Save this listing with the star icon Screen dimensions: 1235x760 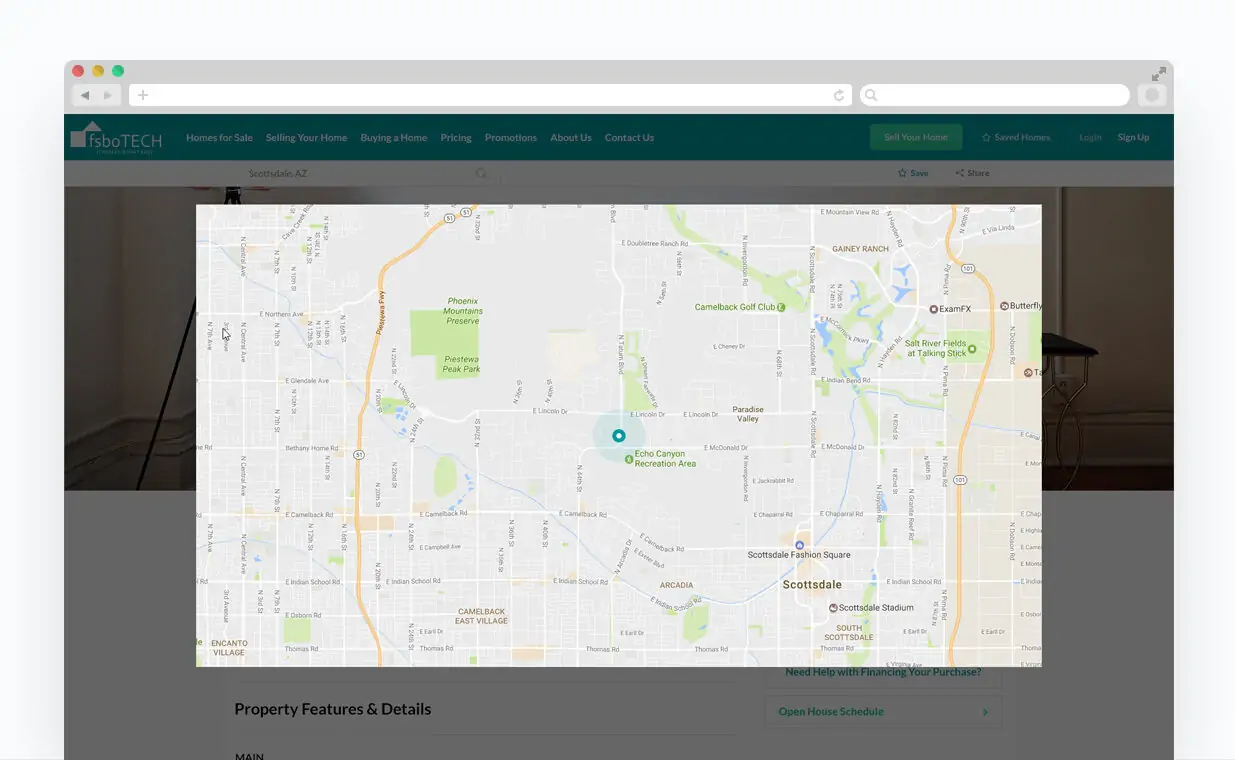[x=902, y=173]
